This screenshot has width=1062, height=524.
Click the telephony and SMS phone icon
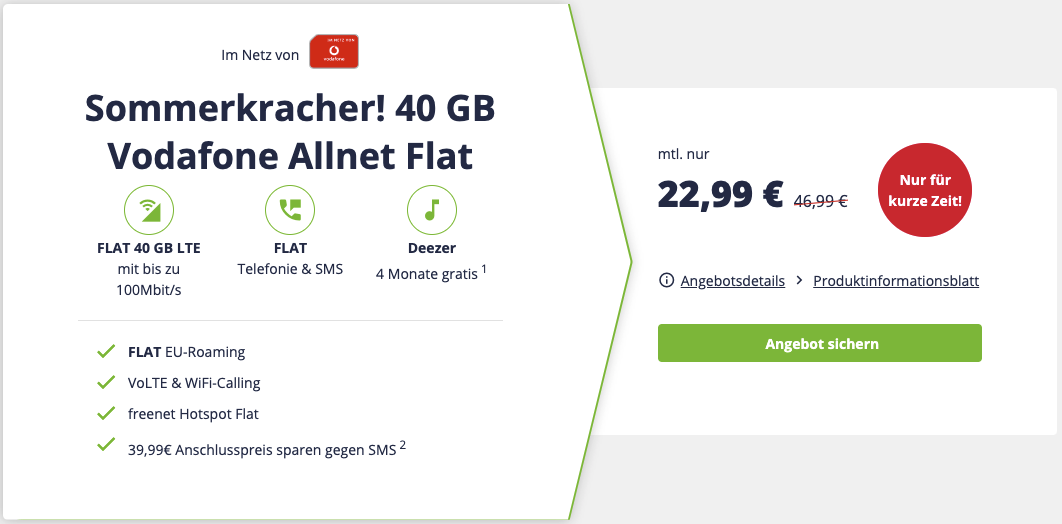point(290,210)
